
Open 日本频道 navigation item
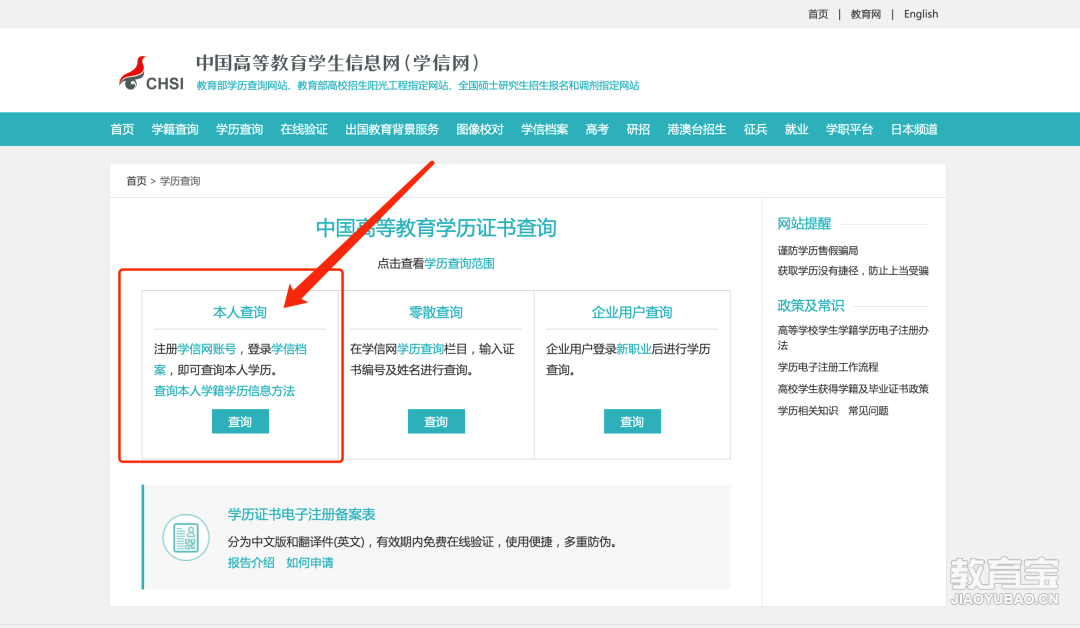coord(914,129)
